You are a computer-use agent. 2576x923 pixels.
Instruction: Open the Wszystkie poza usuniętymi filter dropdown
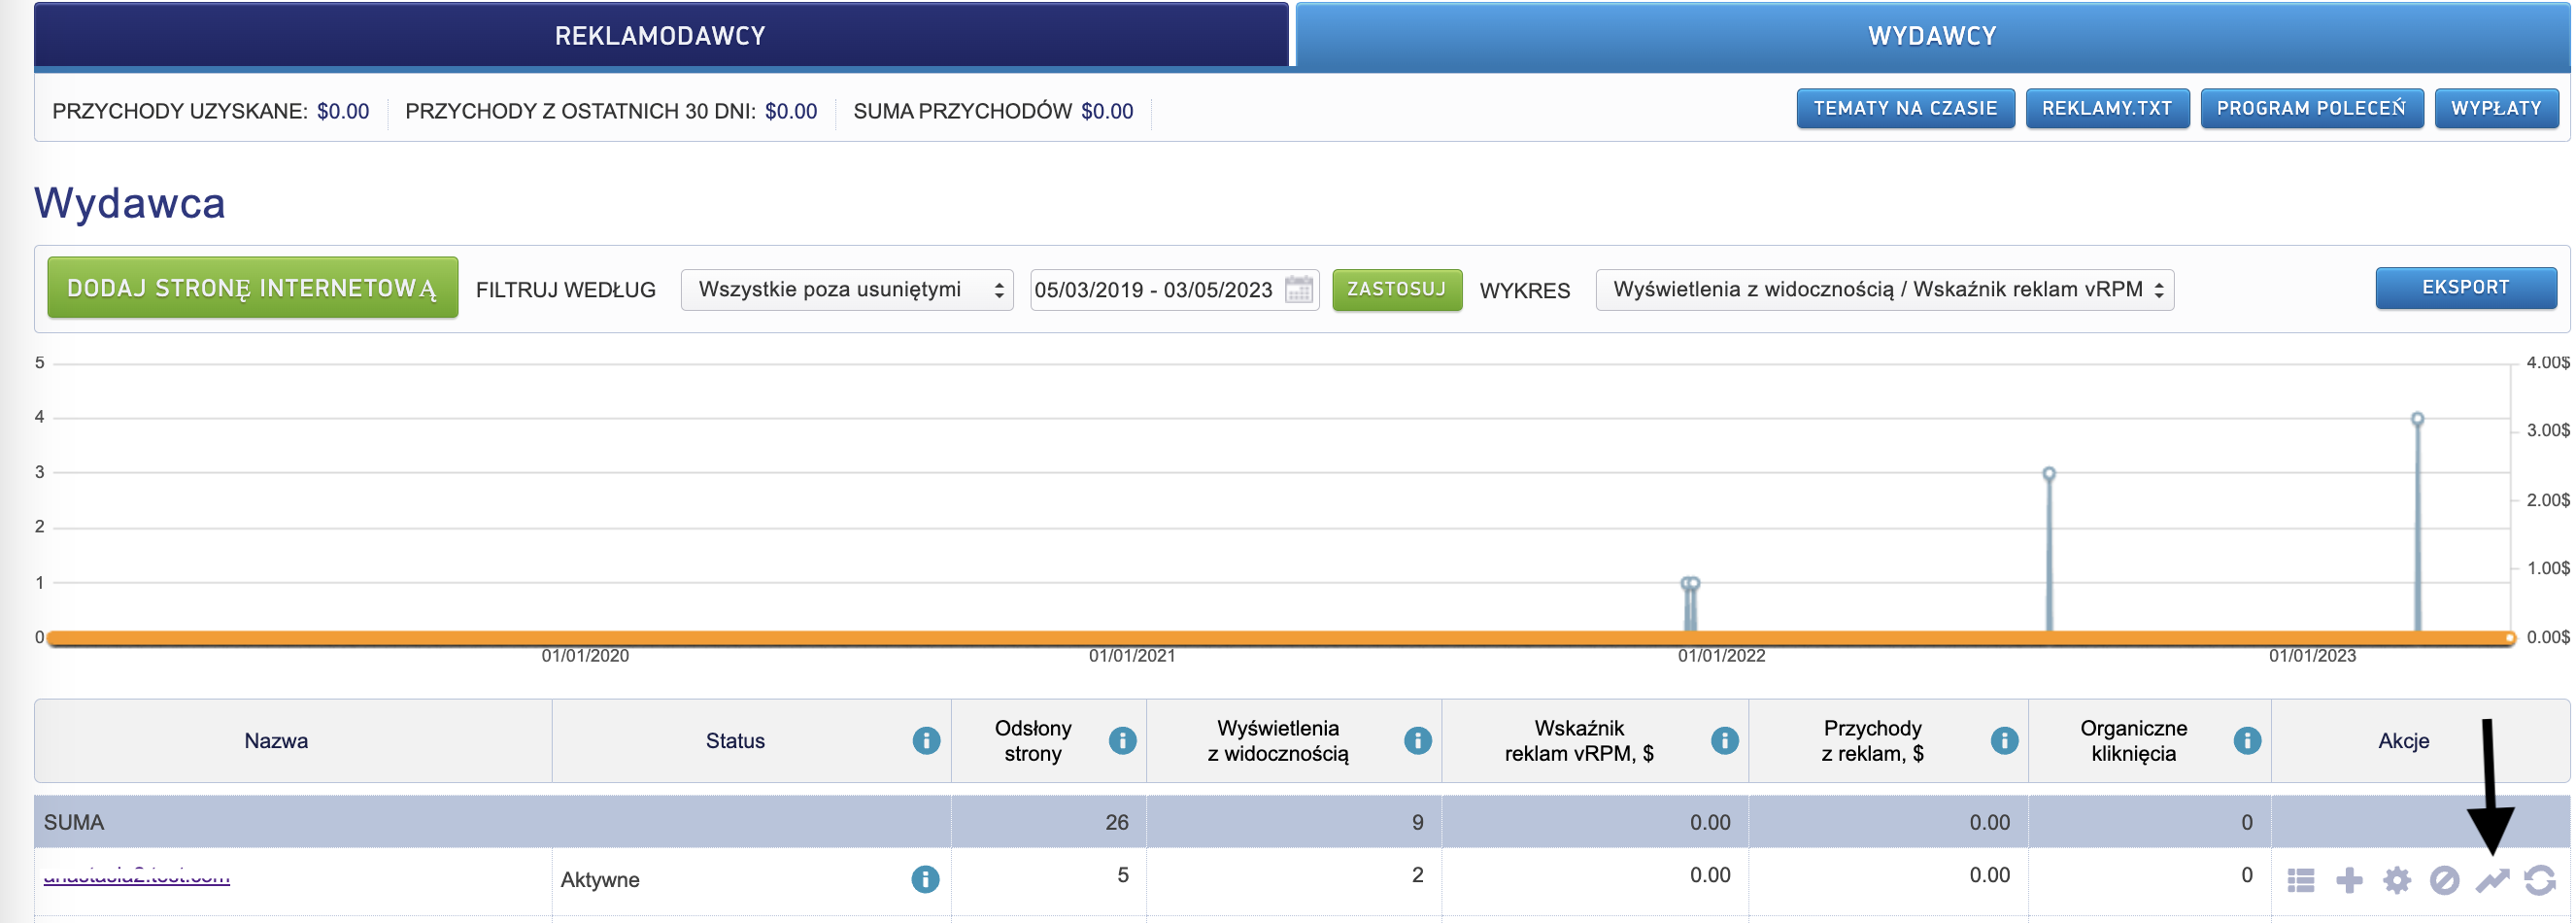(846, 290)
